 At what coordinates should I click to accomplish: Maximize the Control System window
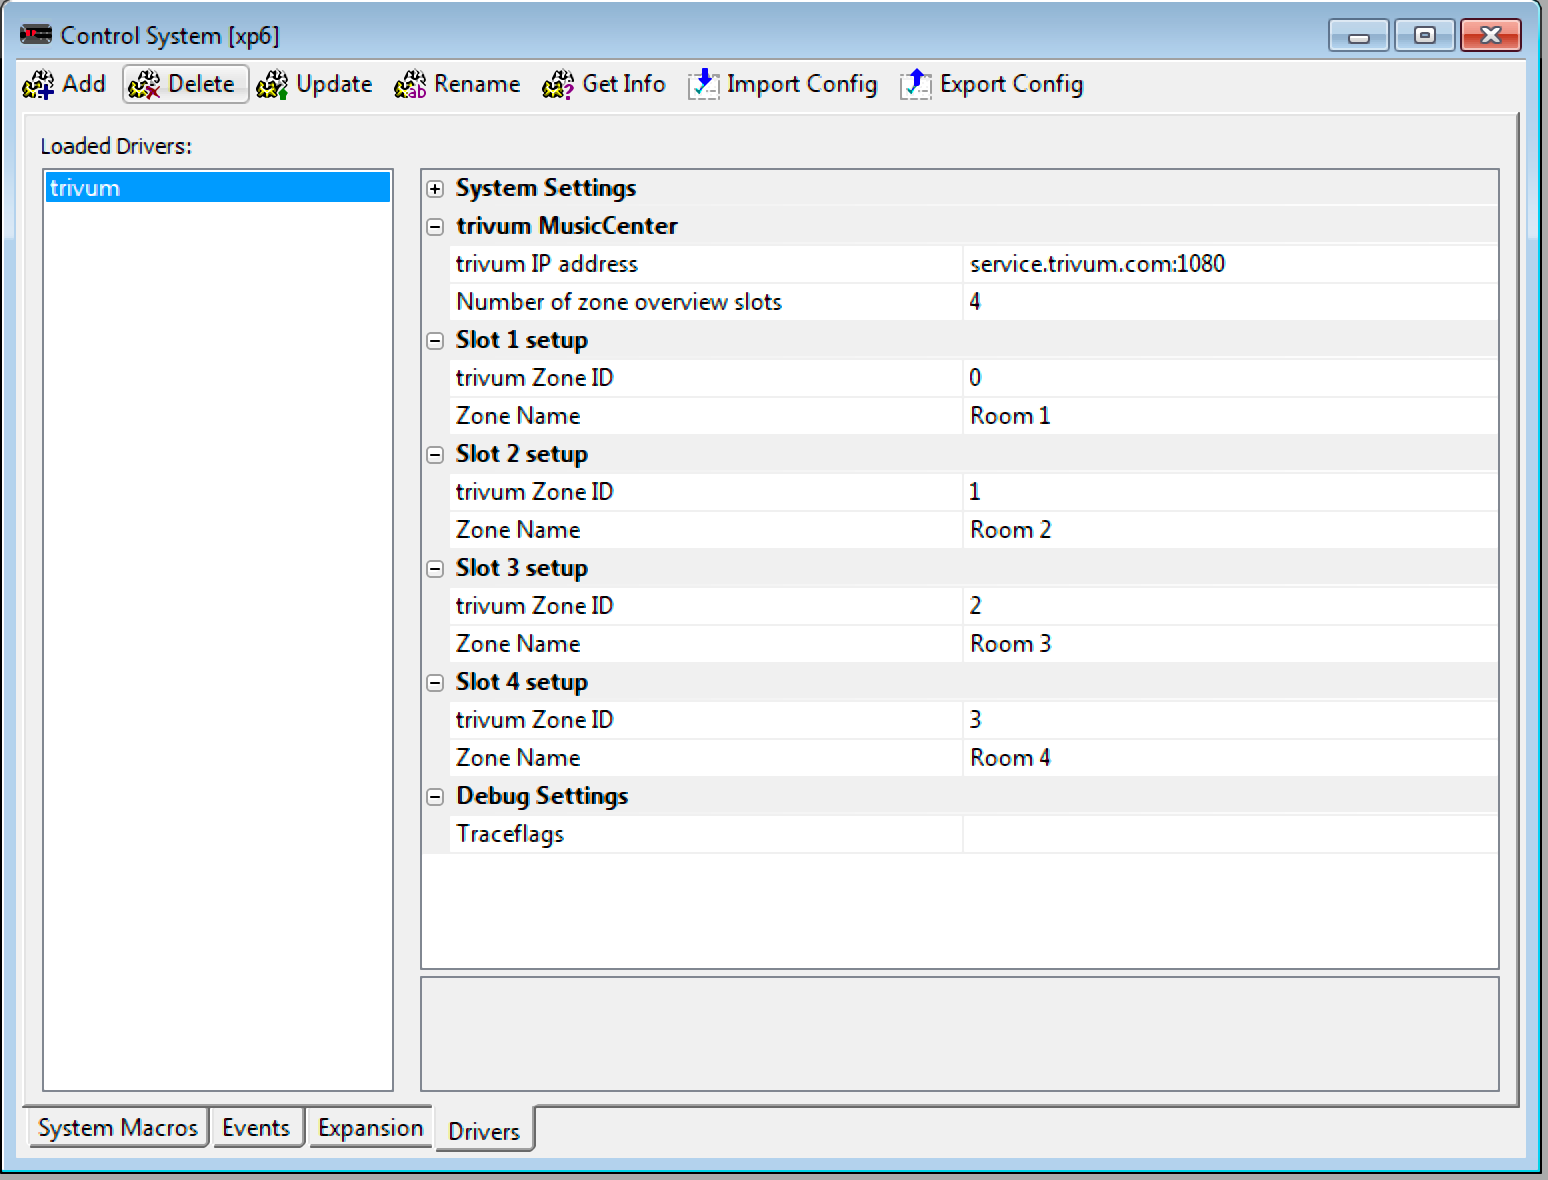coord(1424,36)
